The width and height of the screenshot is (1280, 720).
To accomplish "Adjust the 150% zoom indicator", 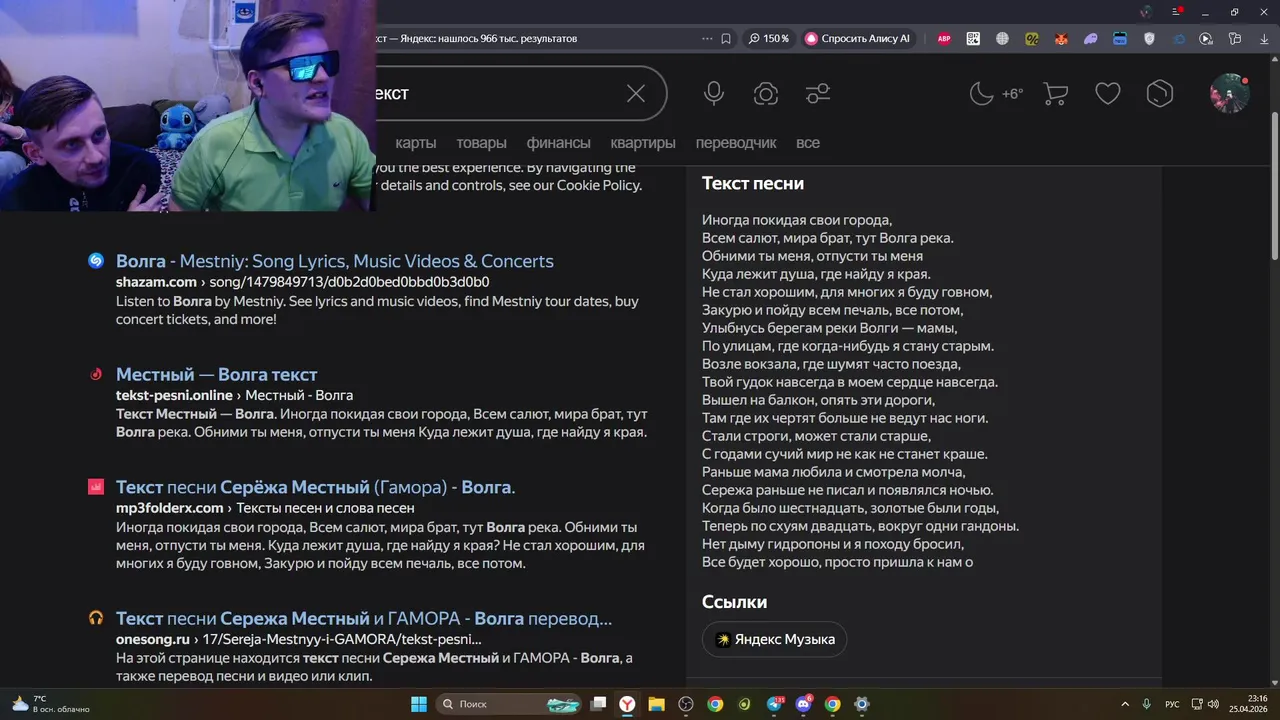I will click(x=769, y=39).
